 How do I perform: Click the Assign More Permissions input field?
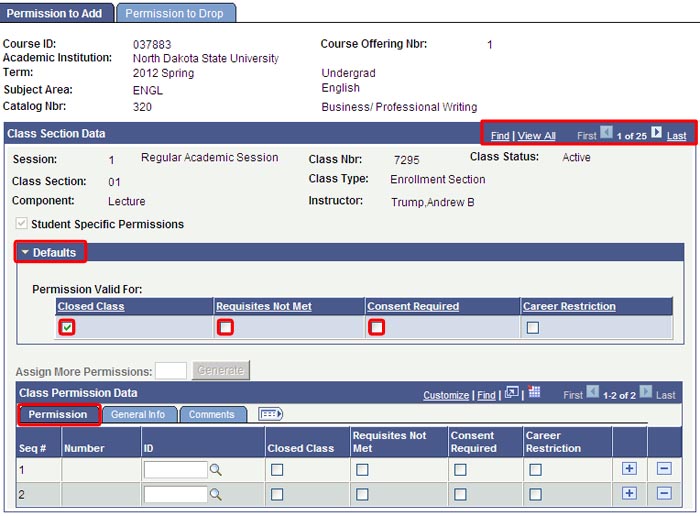(x=171, y=371)
